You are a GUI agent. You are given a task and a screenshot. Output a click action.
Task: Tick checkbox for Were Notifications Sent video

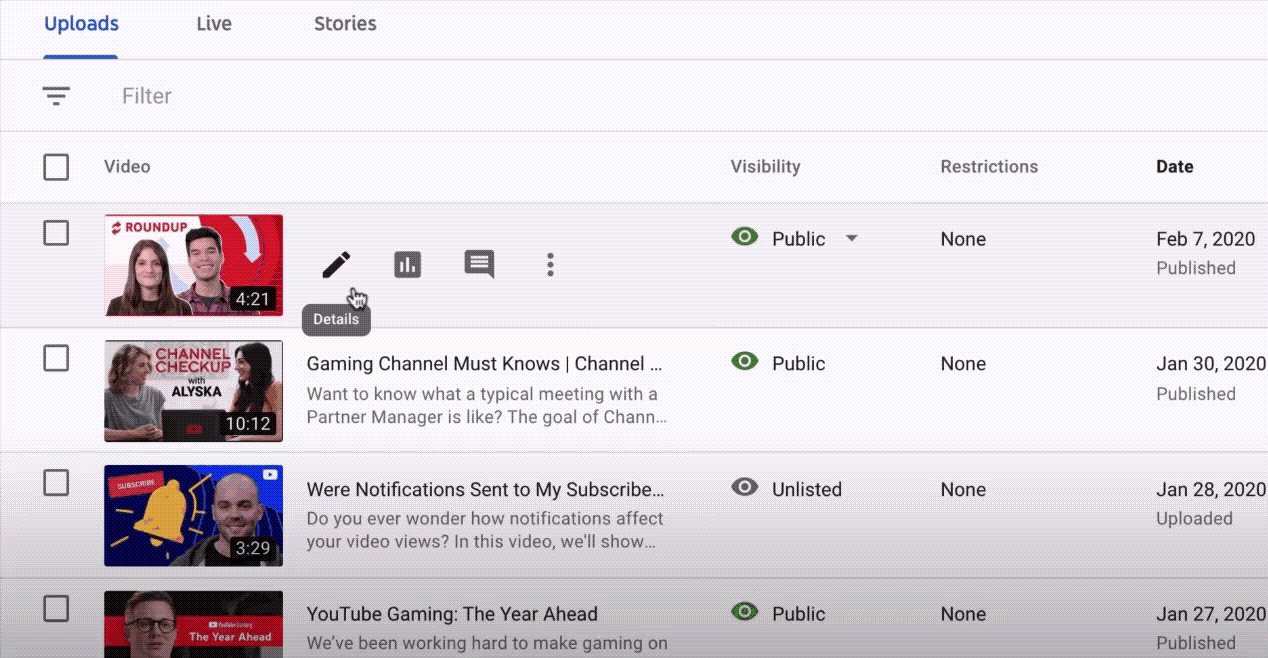click(56, 483)
